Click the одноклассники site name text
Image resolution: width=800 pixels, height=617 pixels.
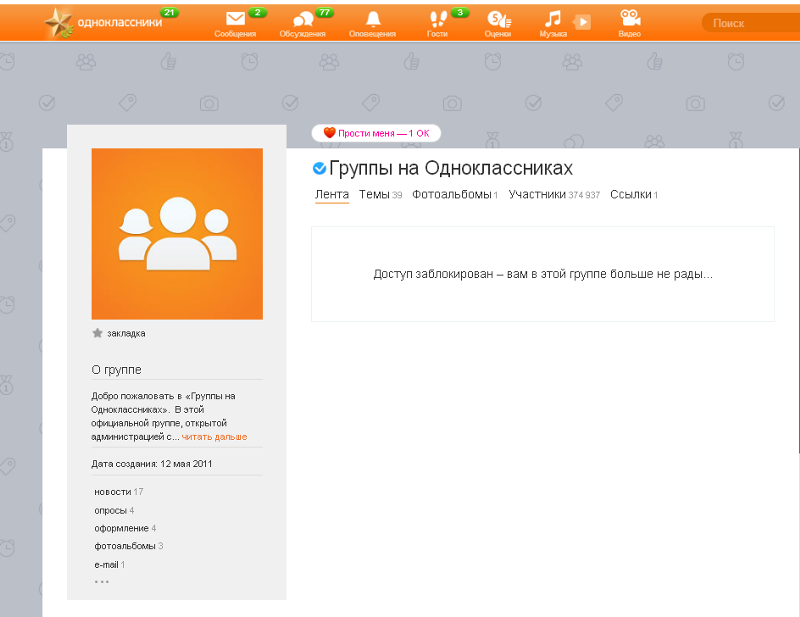[x=120, y=22]
